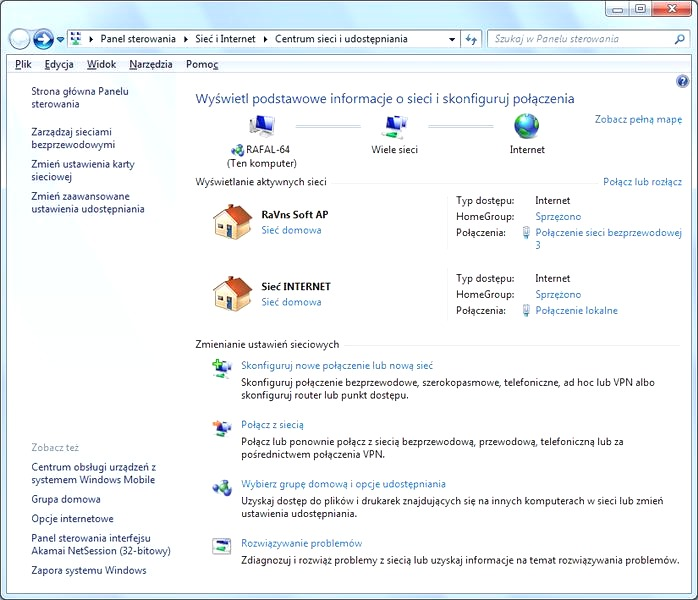
Task: Maximize the Control Panel window
Action: pyautogui.click(x=640, y=9)
